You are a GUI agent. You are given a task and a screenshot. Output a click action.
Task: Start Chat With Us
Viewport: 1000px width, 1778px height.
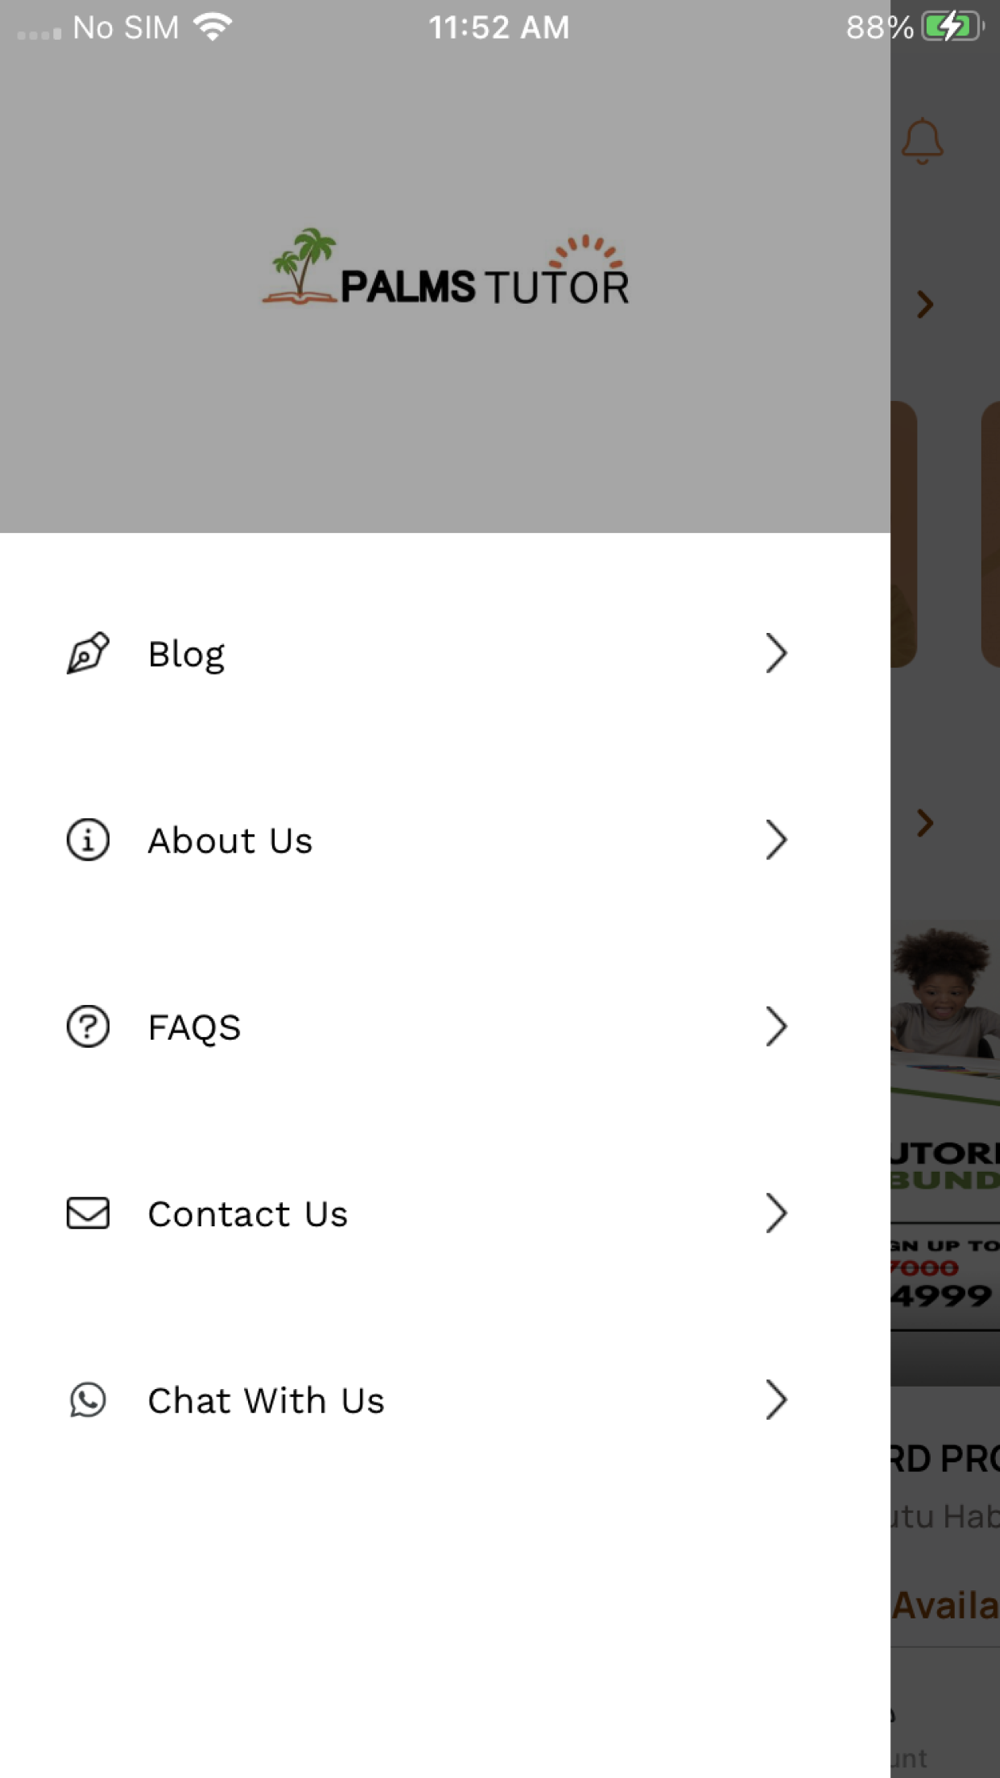click(445, 1400)
